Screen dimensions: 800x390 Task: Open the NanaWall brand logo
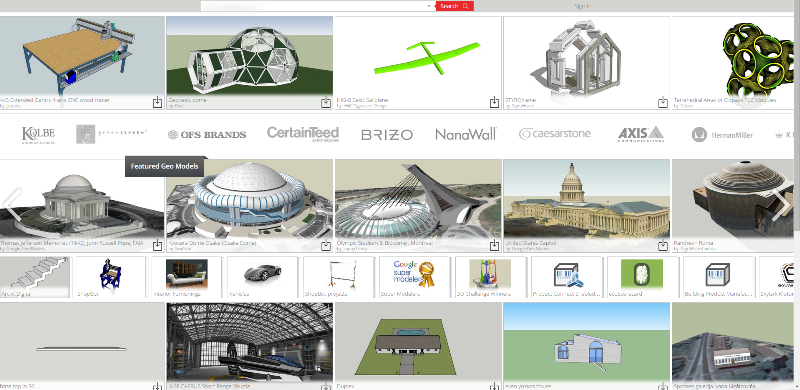click(465, 134)
